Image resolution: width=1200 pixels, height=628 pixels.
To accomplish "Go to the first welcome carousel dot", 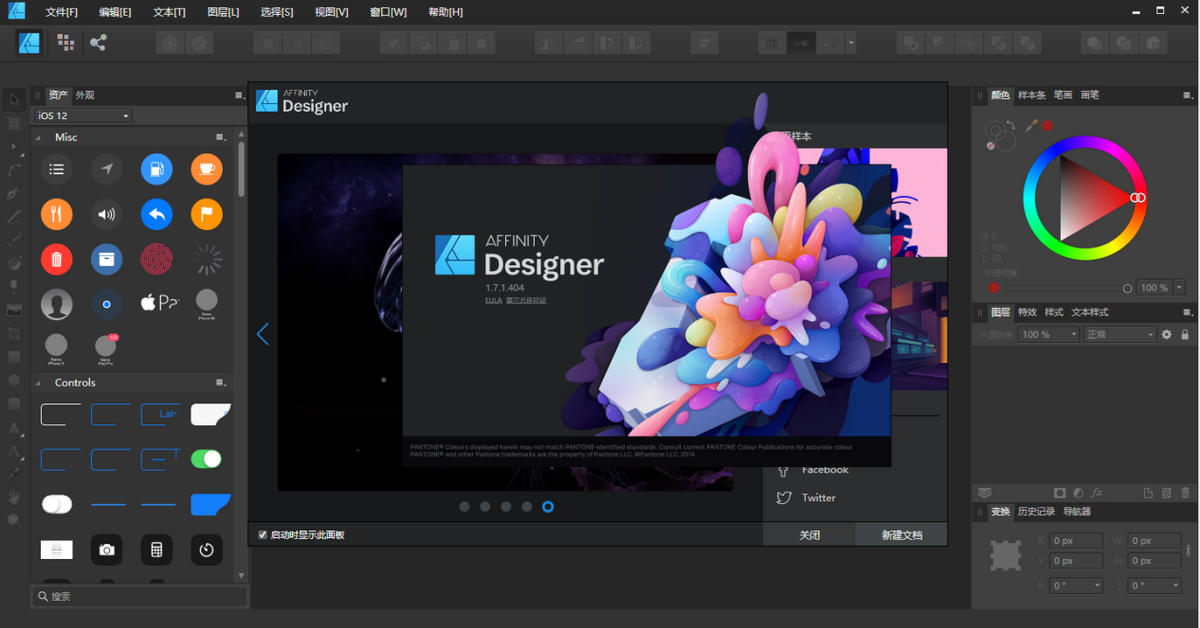I will pos(464,507).
